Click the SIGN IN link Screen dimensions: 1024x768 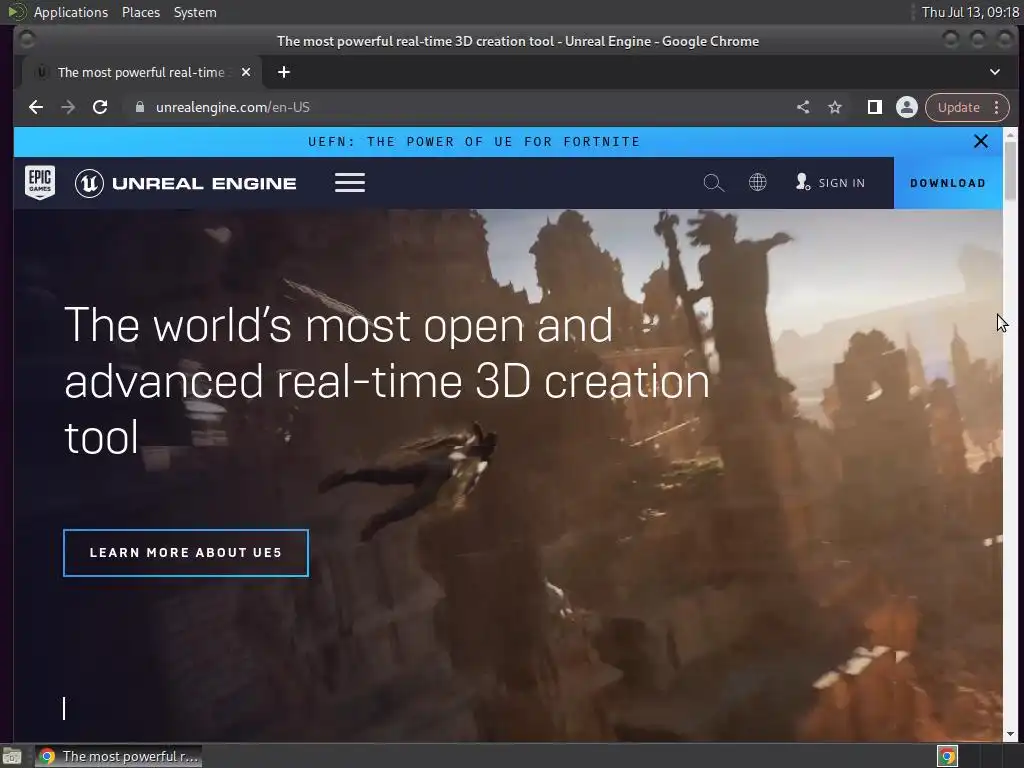[831, 183]
